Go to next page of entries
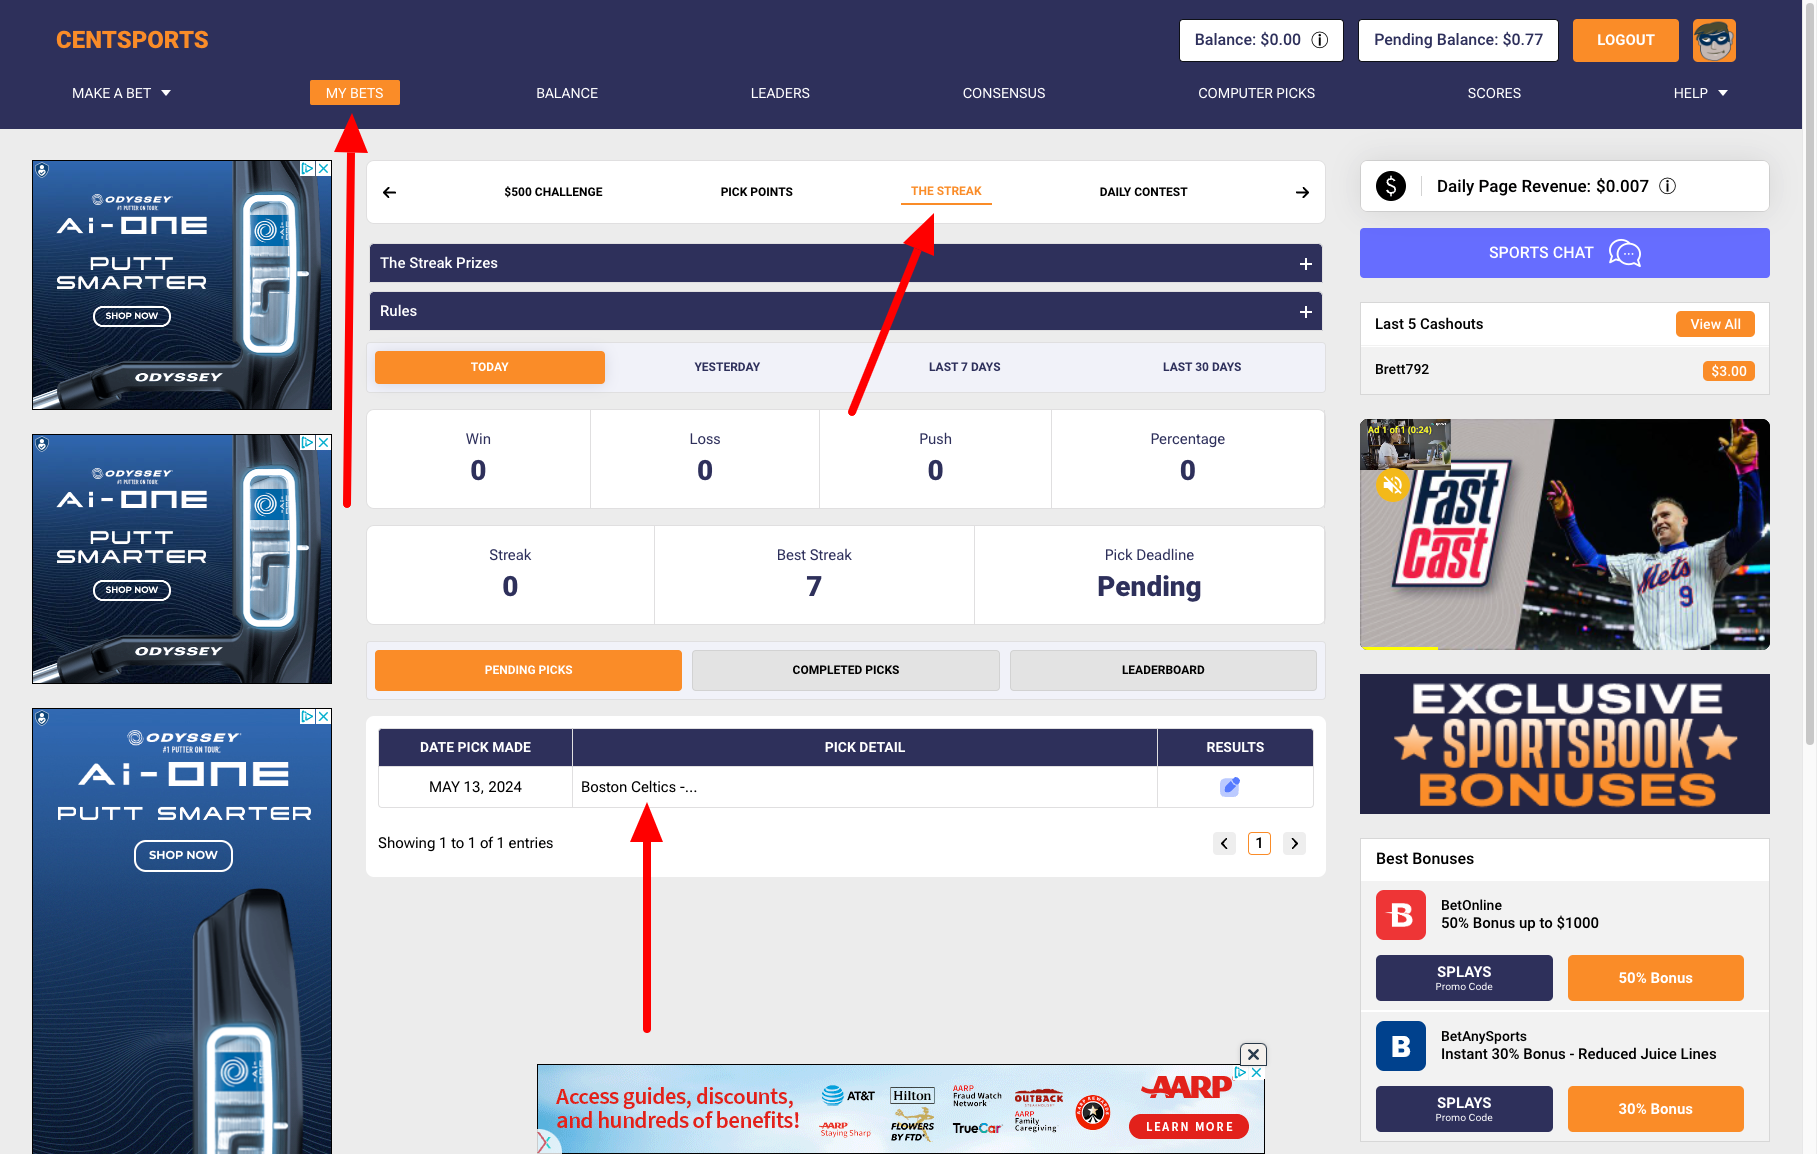The image size is (1817, 1154). point(1294,843)
